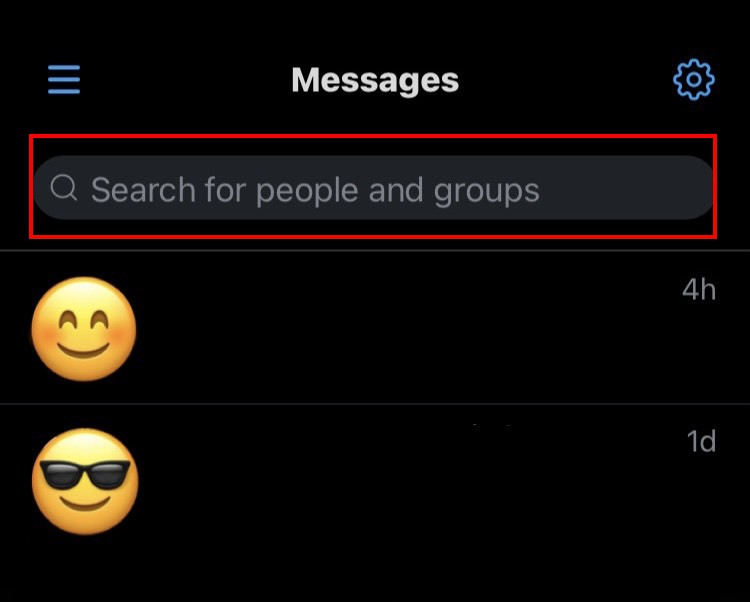Focus the Search for people and groups field
Screen dimensions: 750x602
pos(374,187)
